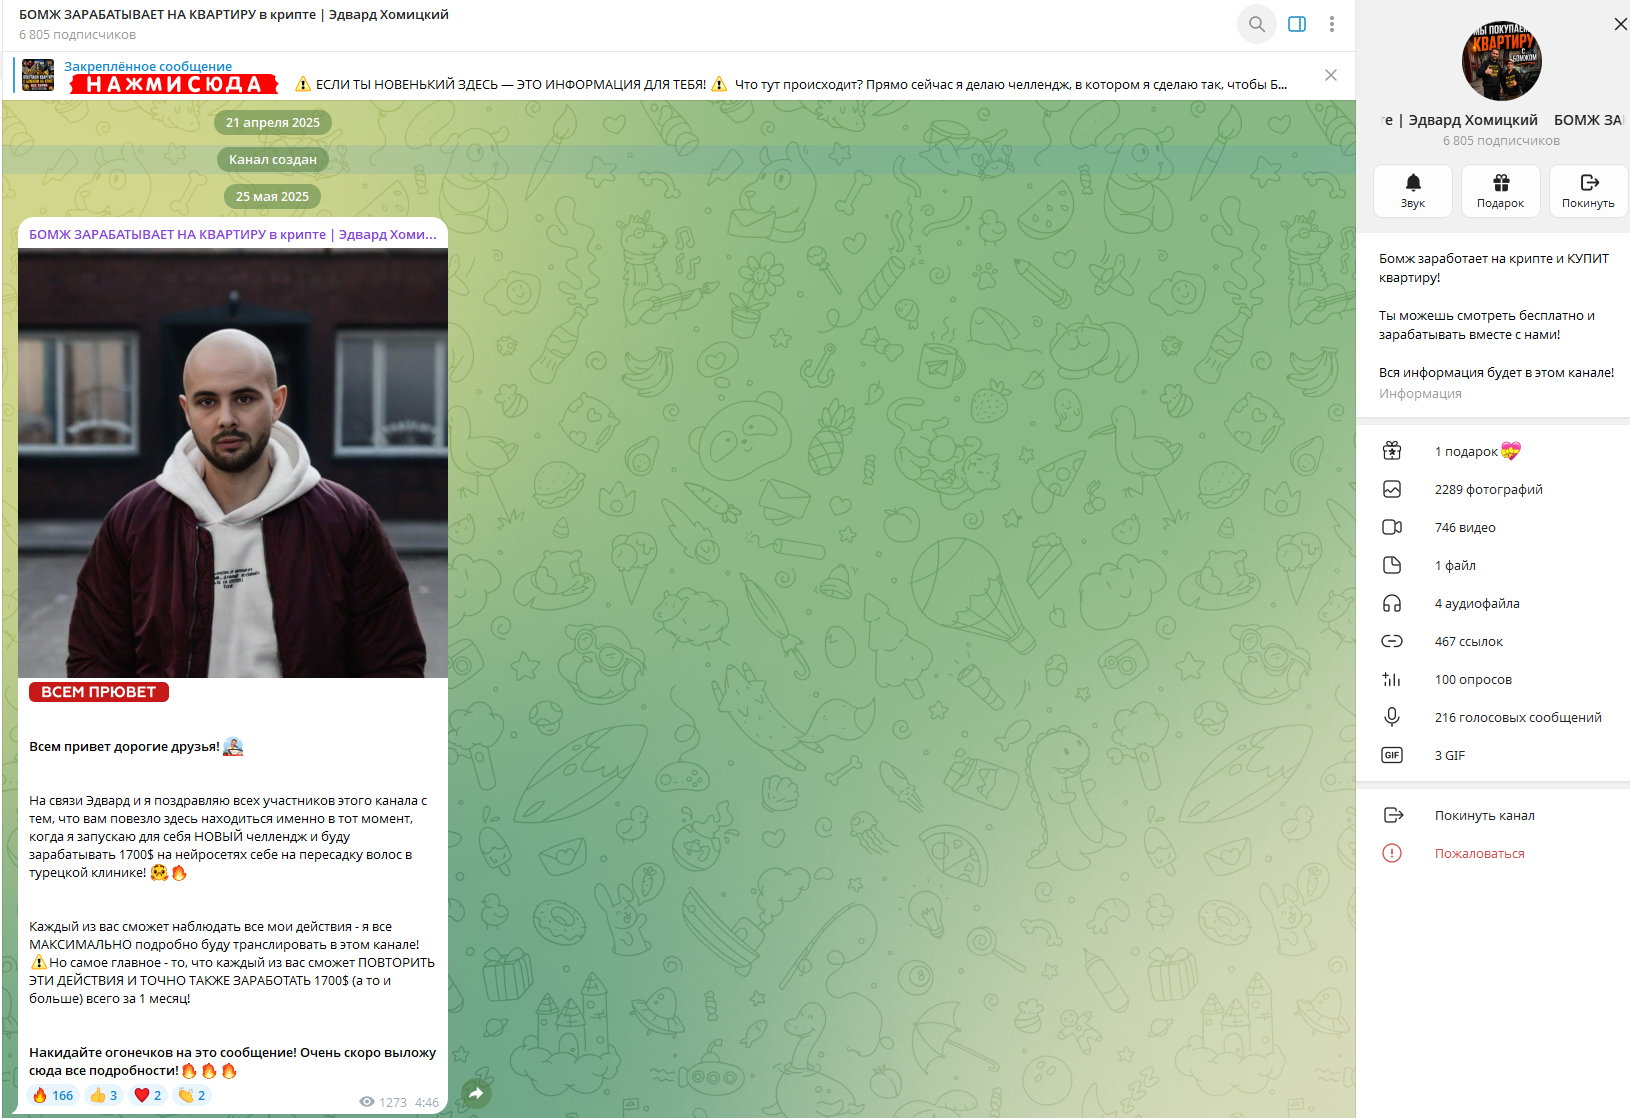The width and height of the screenshot is (1630, 1118).
Task: Click clapping hands reaction with count 2
Action: [192, 1095]
